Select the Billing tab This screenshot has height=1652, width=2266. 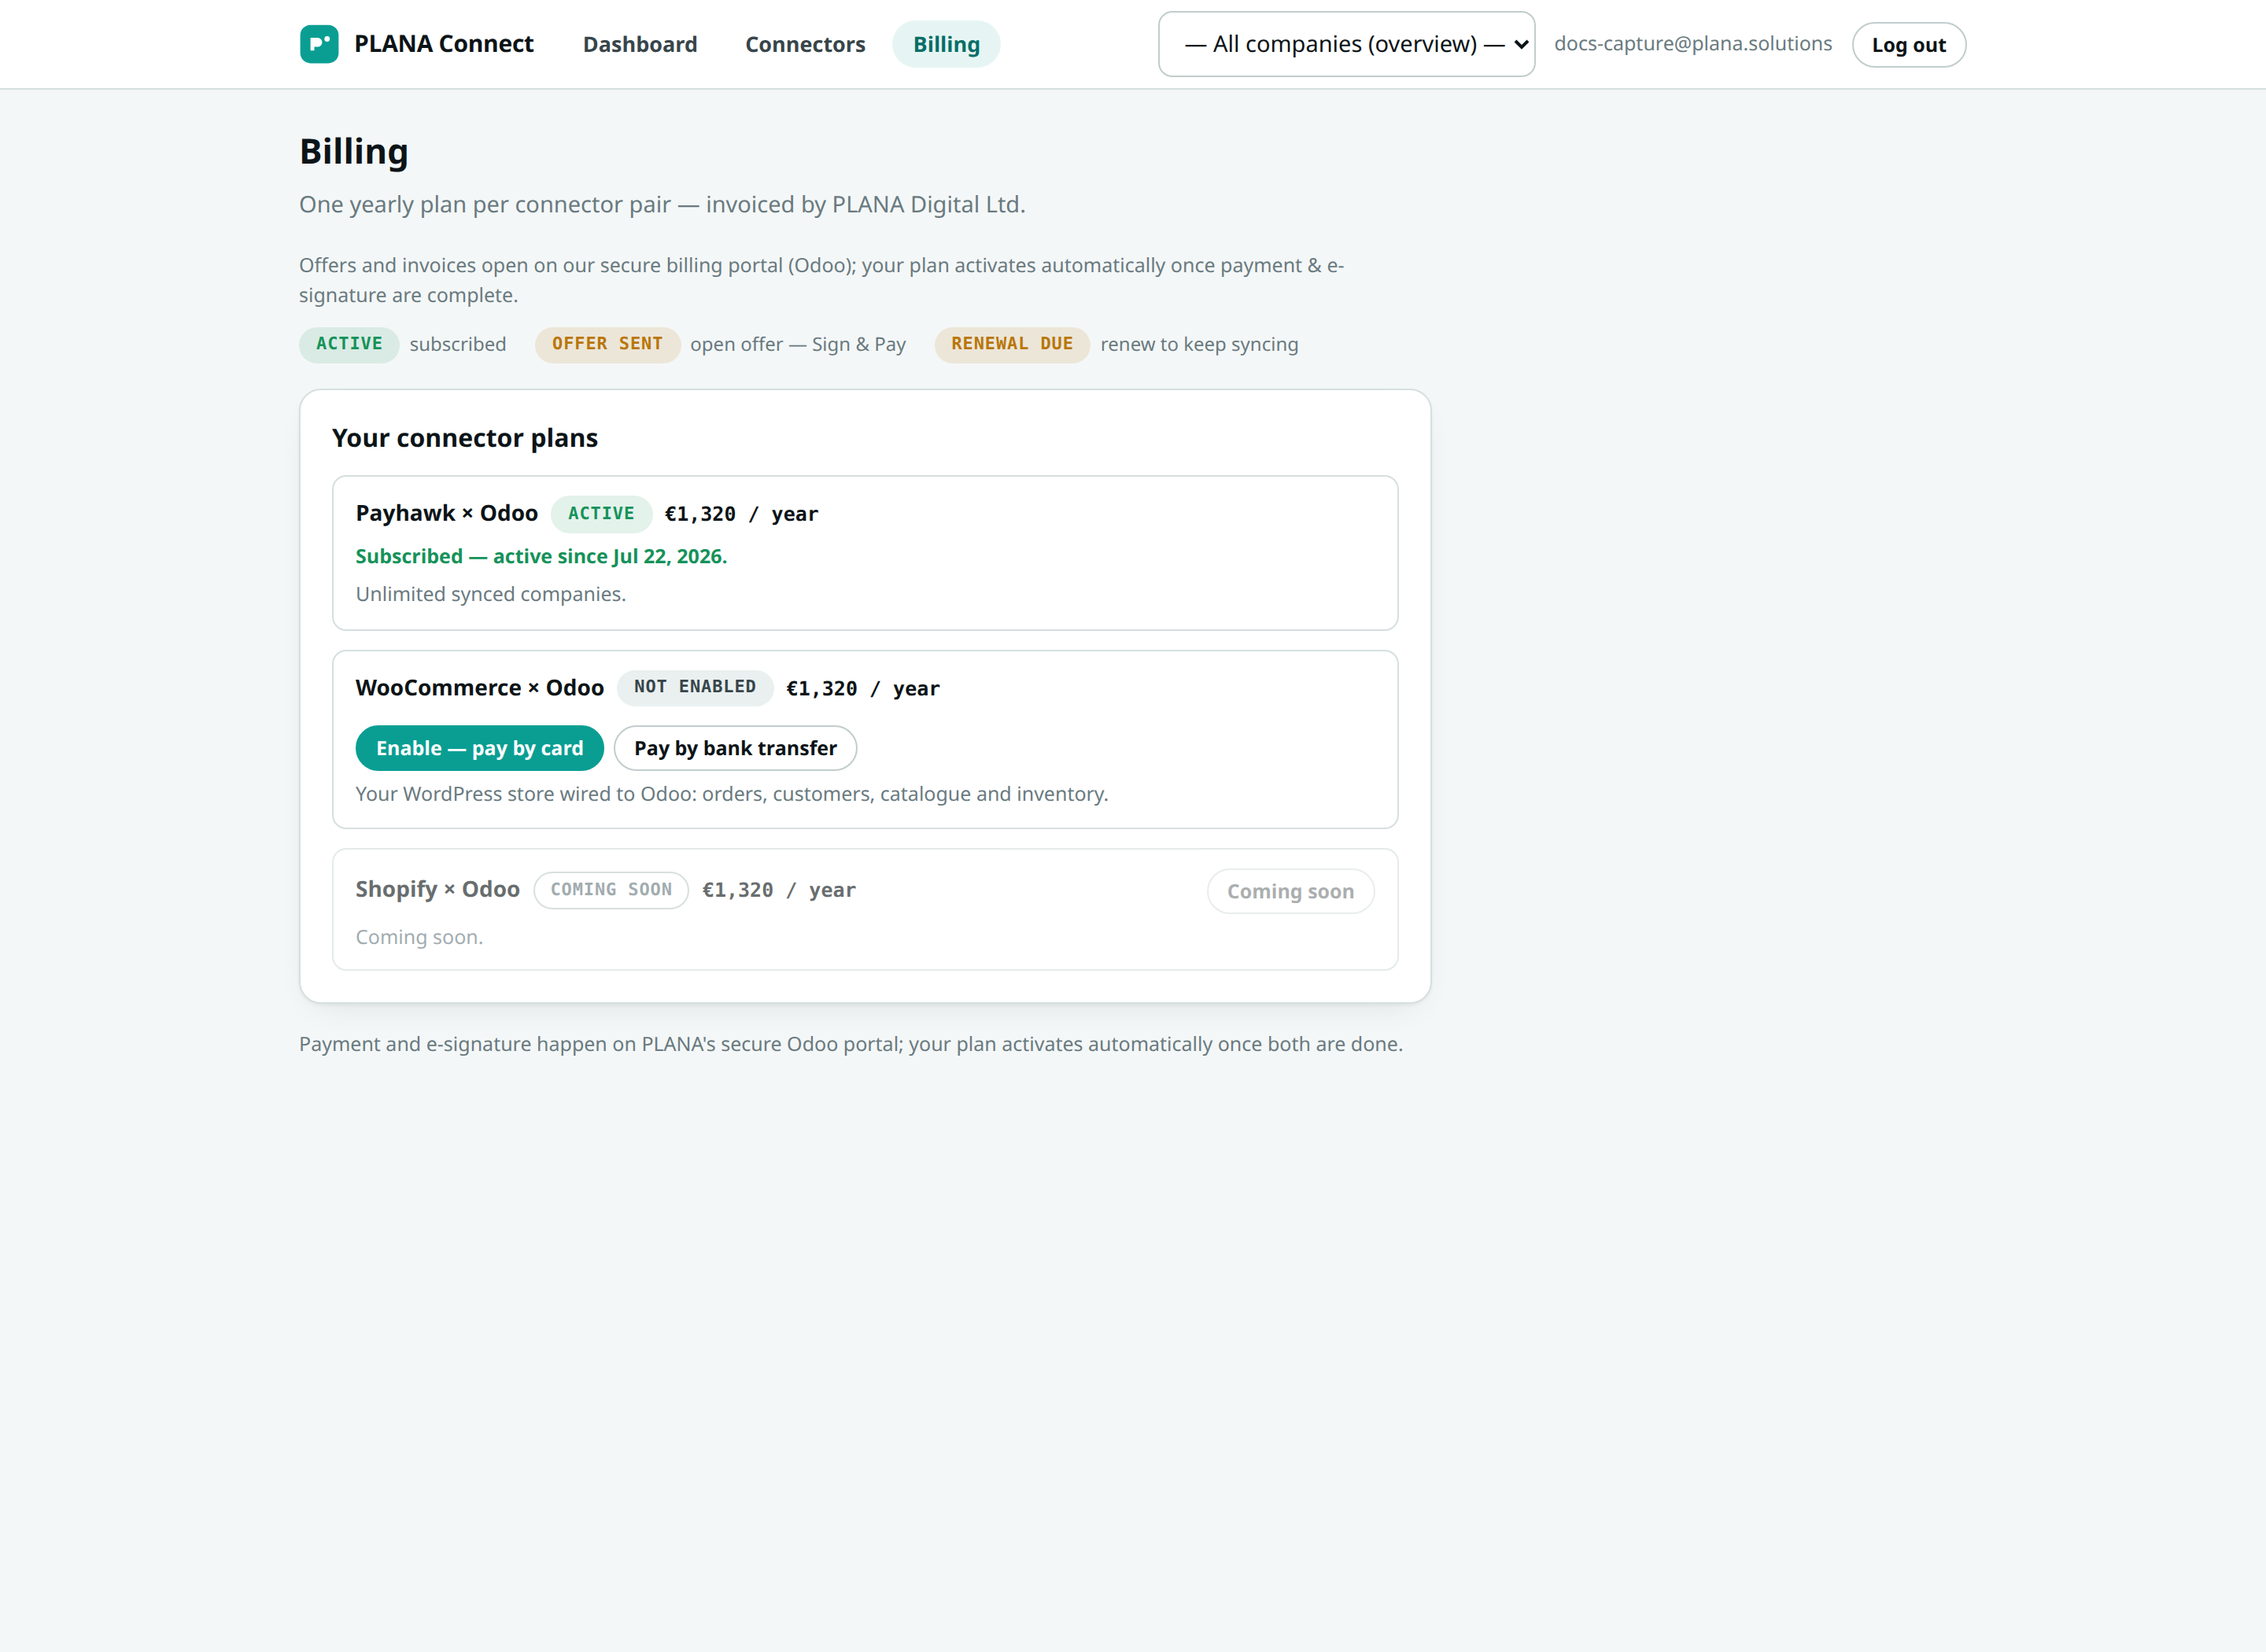(x=946, y=44)
